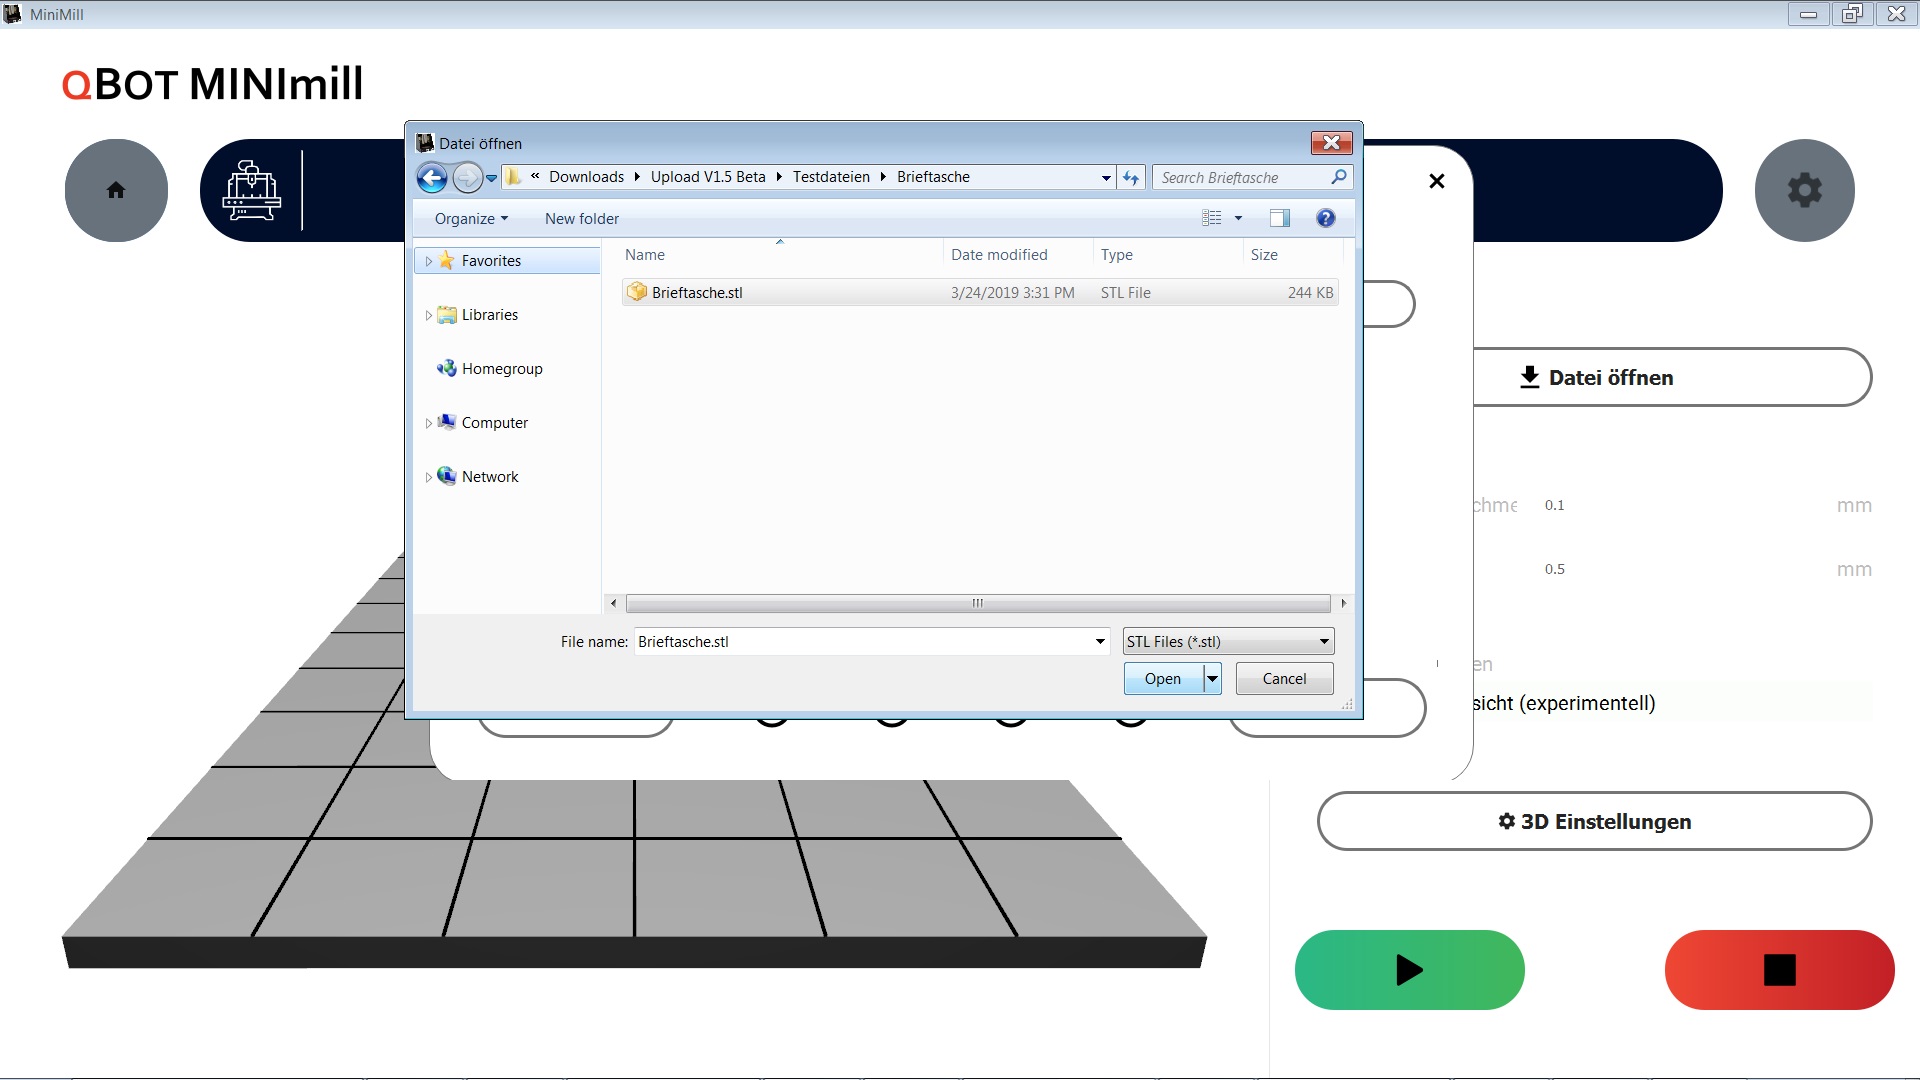Click the horizontal scrollbar thumb
The width and height of the screenshot is (1920, 1080).
977,603
